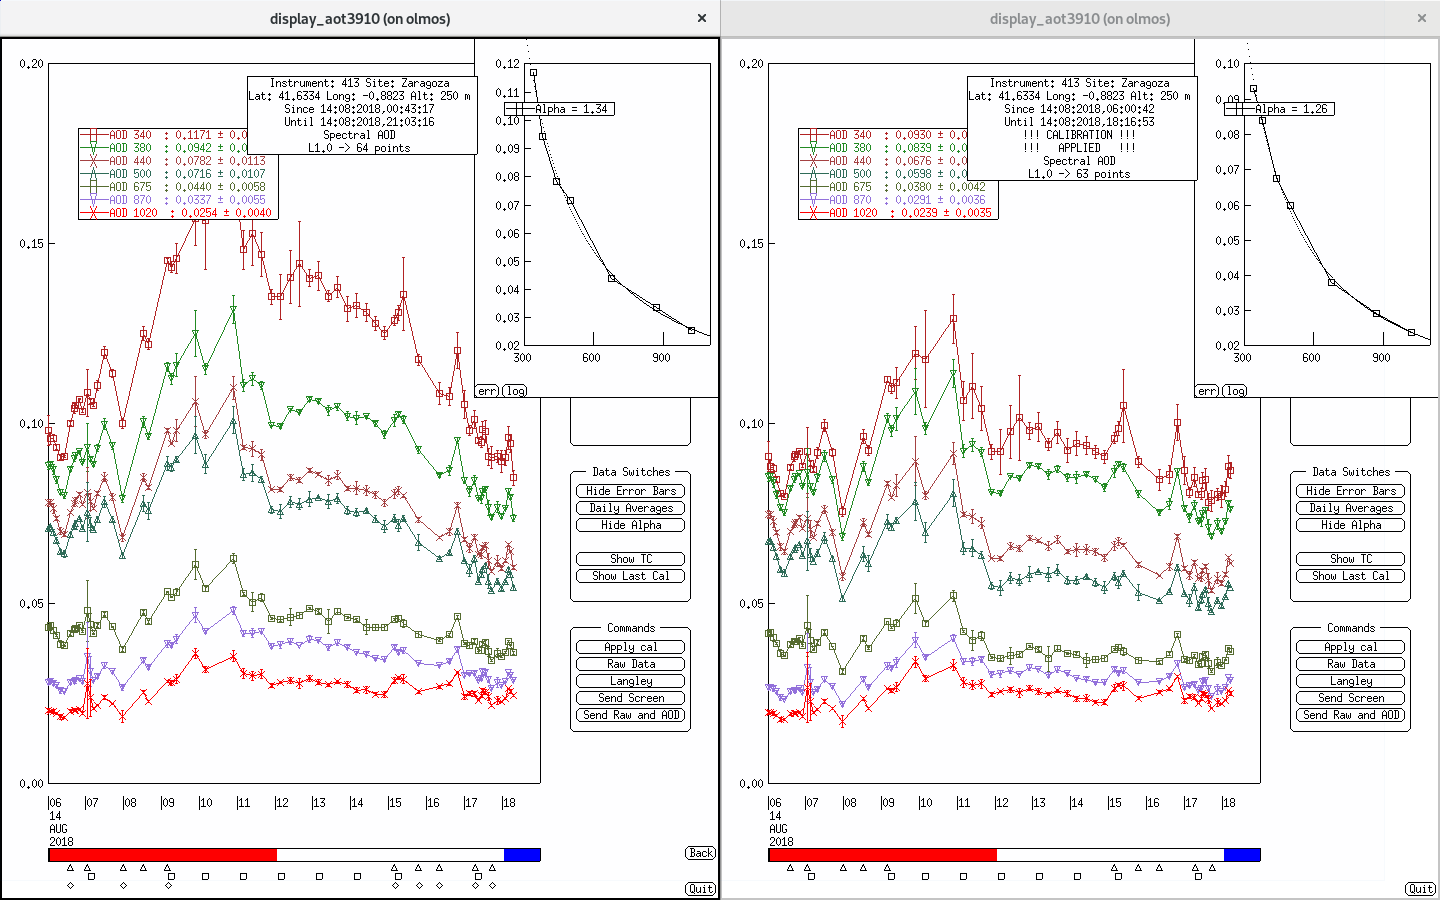This screenshot has height=900, width=1440.
Task: Select AOD 500 legend entry in left plot
Action: click(x=174, y=174)
